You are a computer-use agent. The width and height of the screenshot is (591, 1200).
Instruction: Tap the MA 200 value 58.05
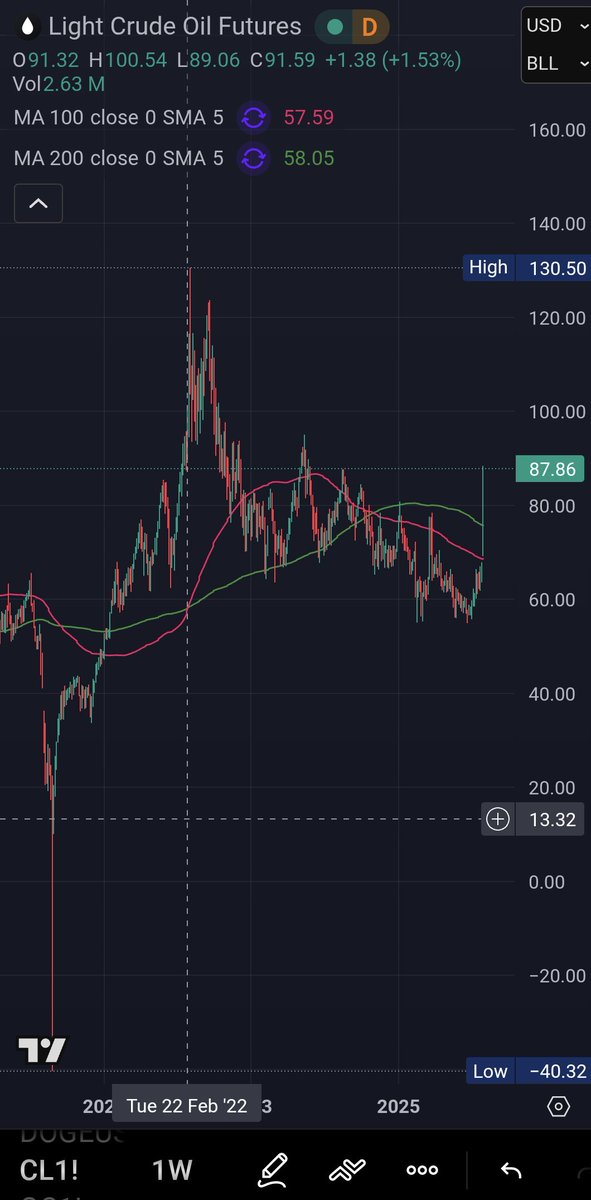[x=309, y=158]
